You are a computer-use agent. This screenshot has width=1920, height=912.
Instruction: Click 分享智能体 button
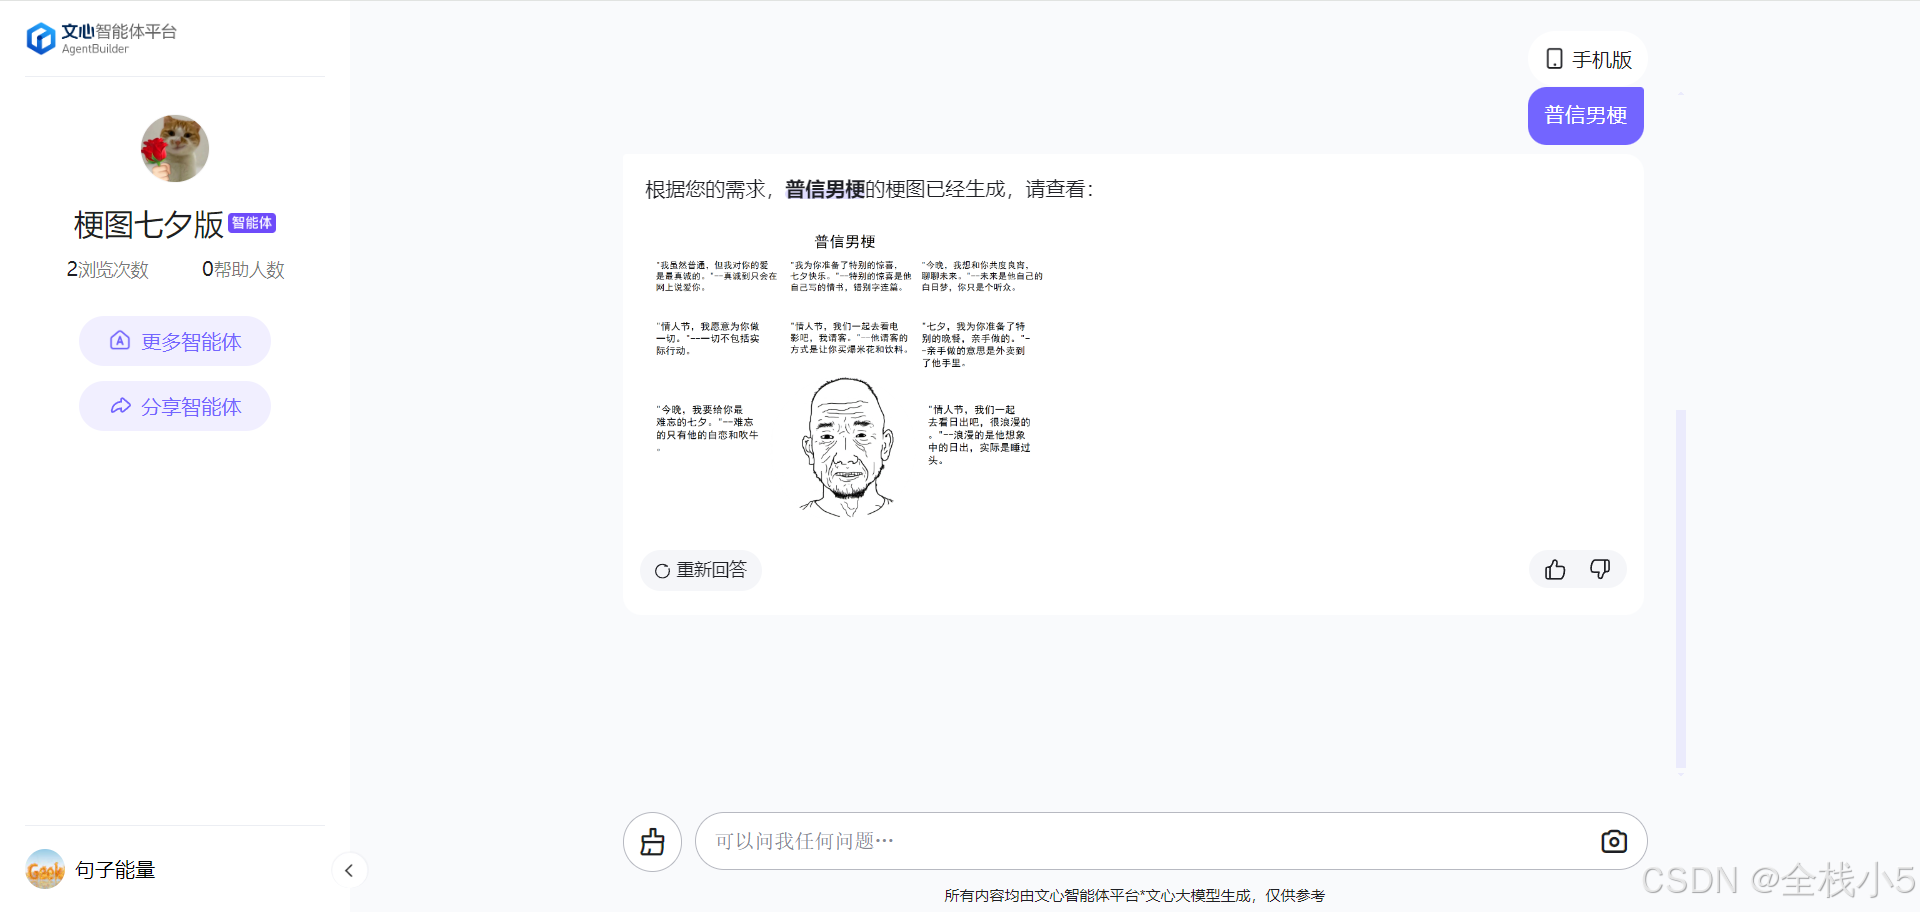[x=175, y=406]
